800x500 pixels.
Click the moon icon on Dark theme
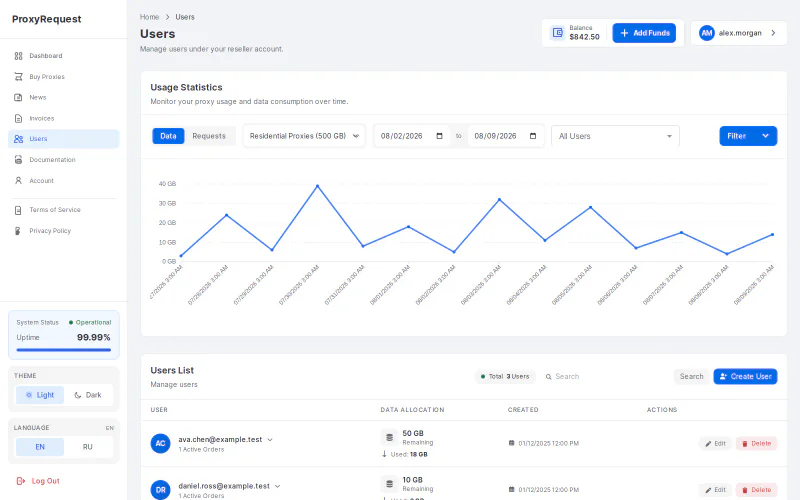pos(78,395)
